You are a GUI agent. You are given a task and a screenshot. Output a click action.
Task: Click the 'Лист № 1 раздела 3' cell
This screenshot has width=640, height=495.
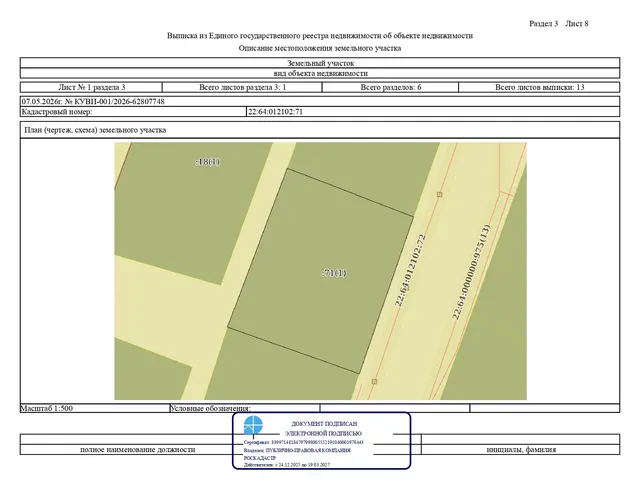click(91, 87)
